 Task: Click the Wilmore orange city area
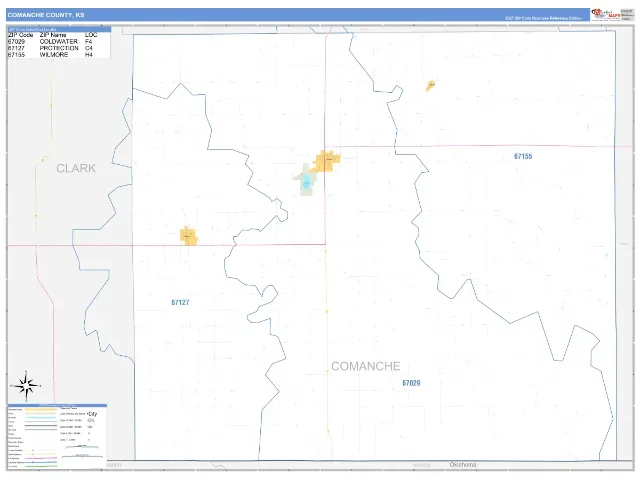(431, 86)
